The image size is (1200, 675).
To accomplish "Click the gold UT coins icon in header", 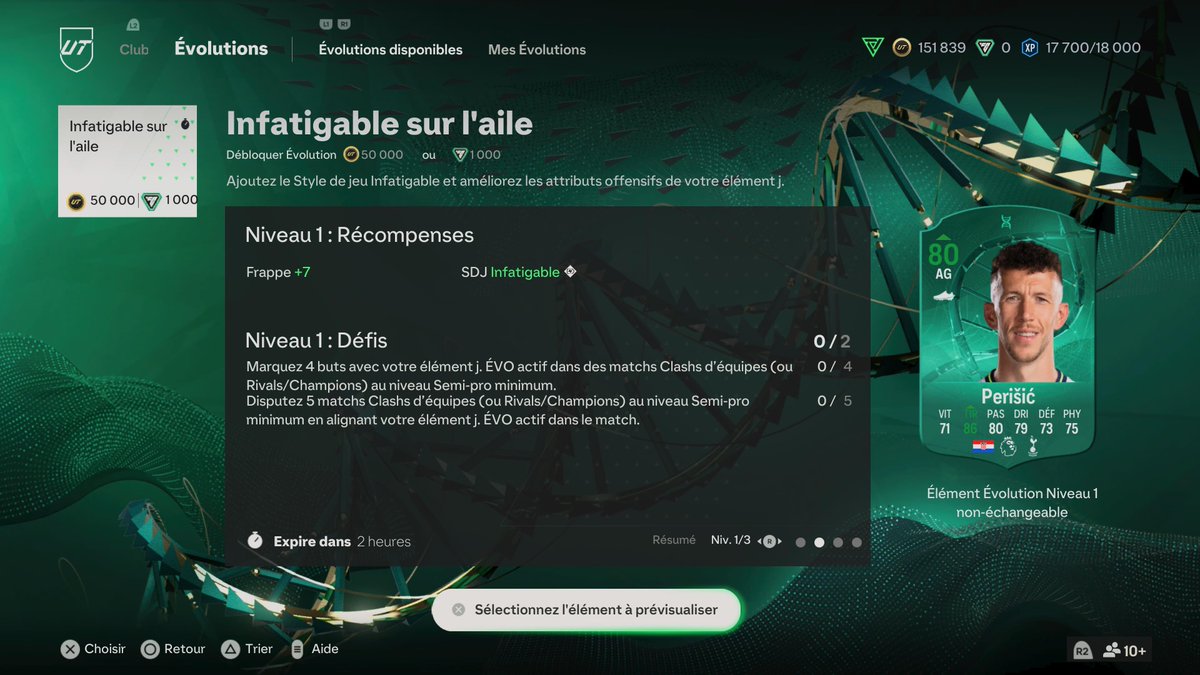I will click(x=902, y=47).
